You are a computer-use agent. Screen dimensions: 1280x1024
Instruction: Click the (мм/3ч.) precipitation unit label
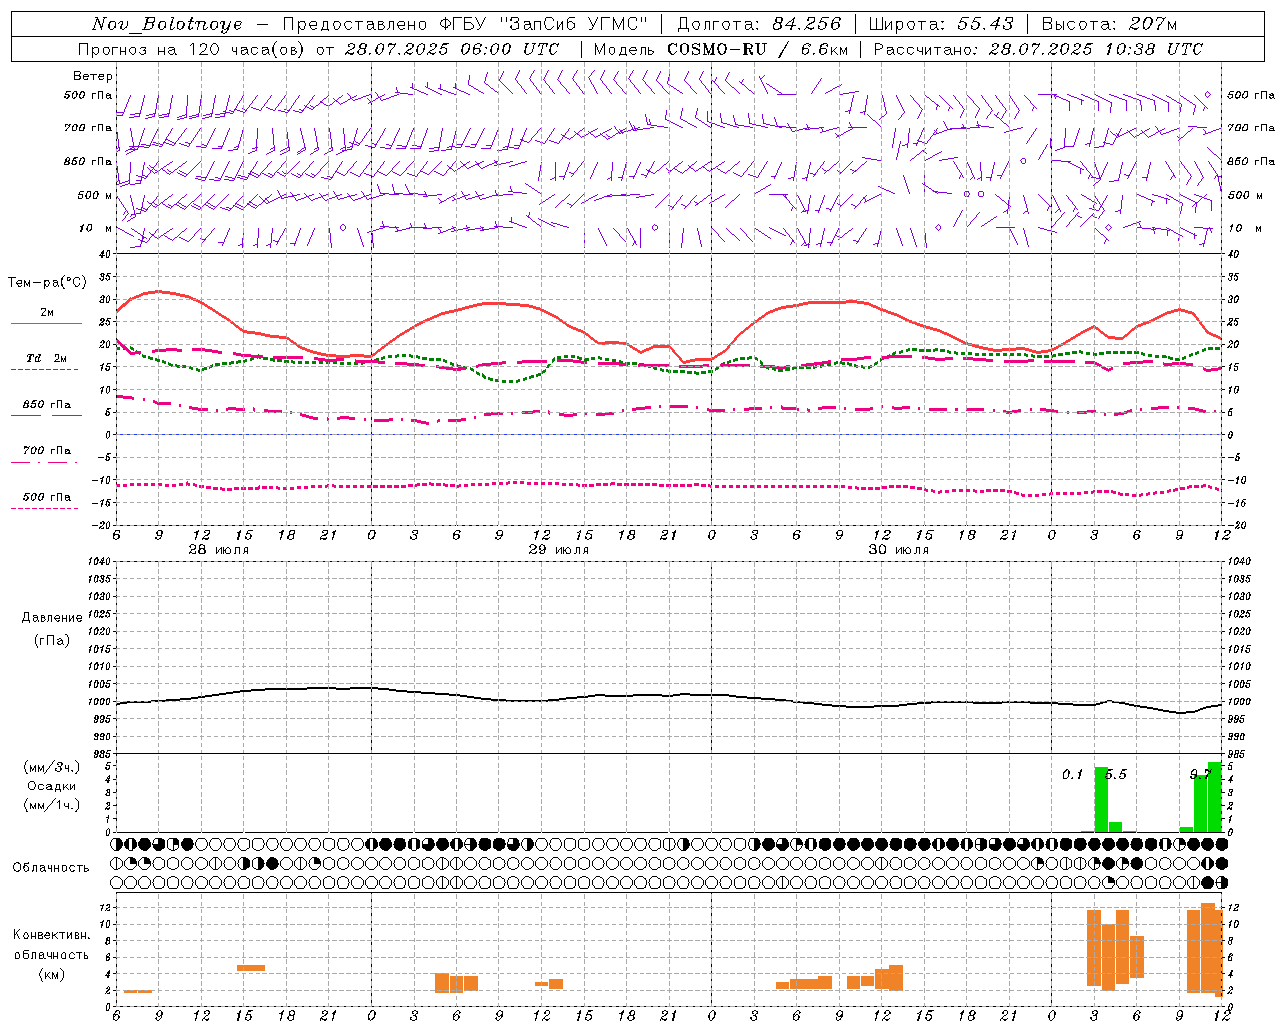(x=52, y=767)
